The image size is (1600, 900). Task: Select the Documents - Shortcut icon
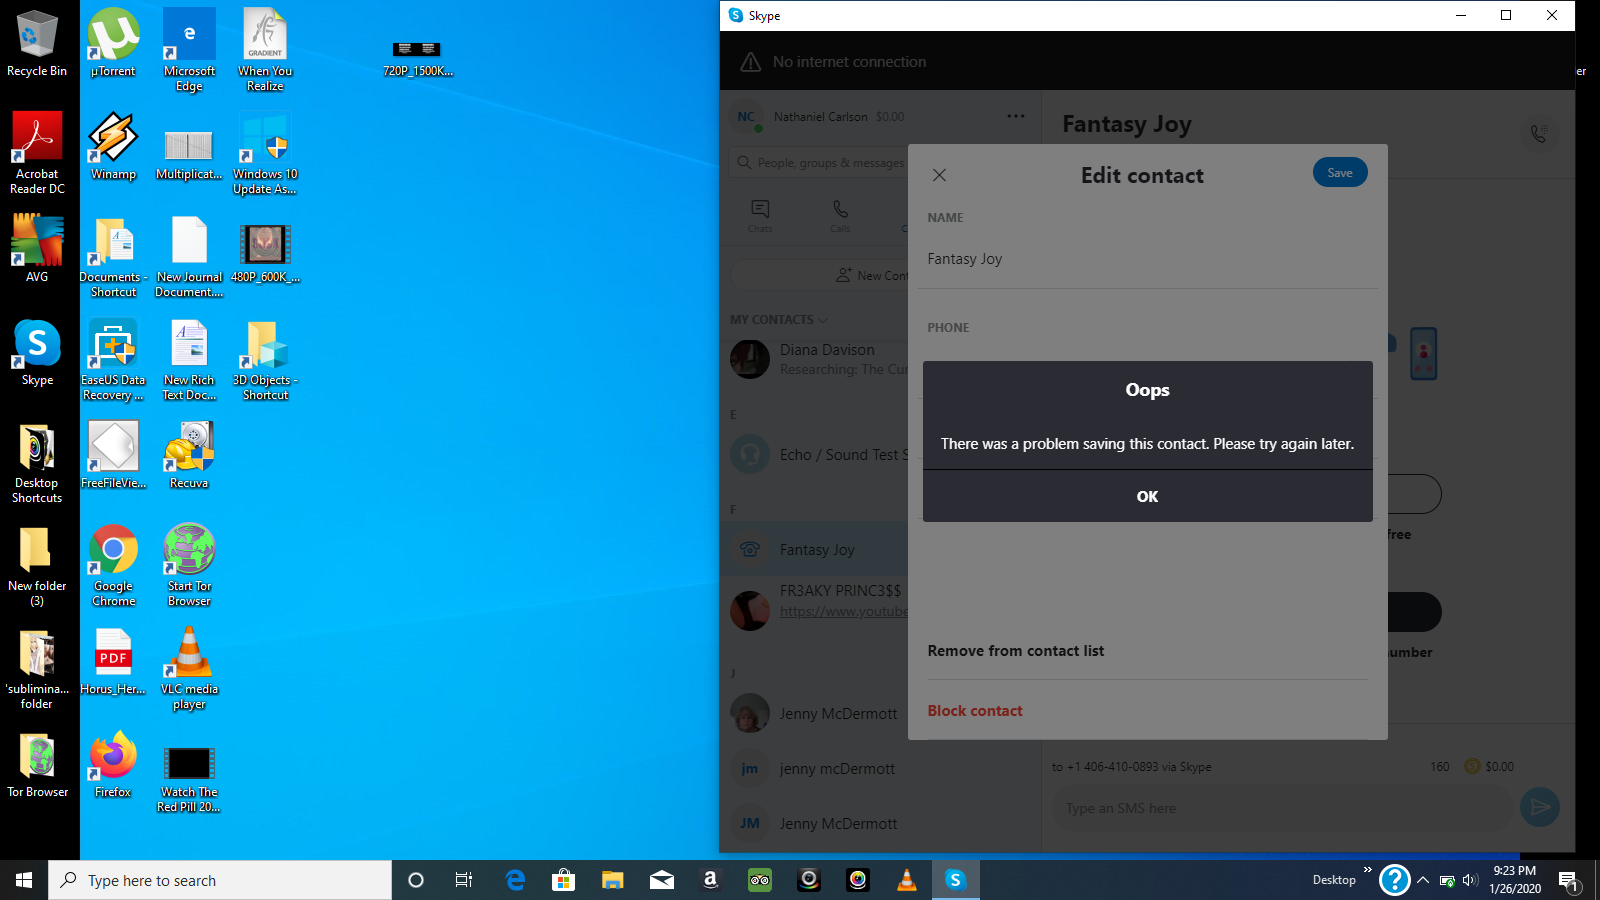113,256
